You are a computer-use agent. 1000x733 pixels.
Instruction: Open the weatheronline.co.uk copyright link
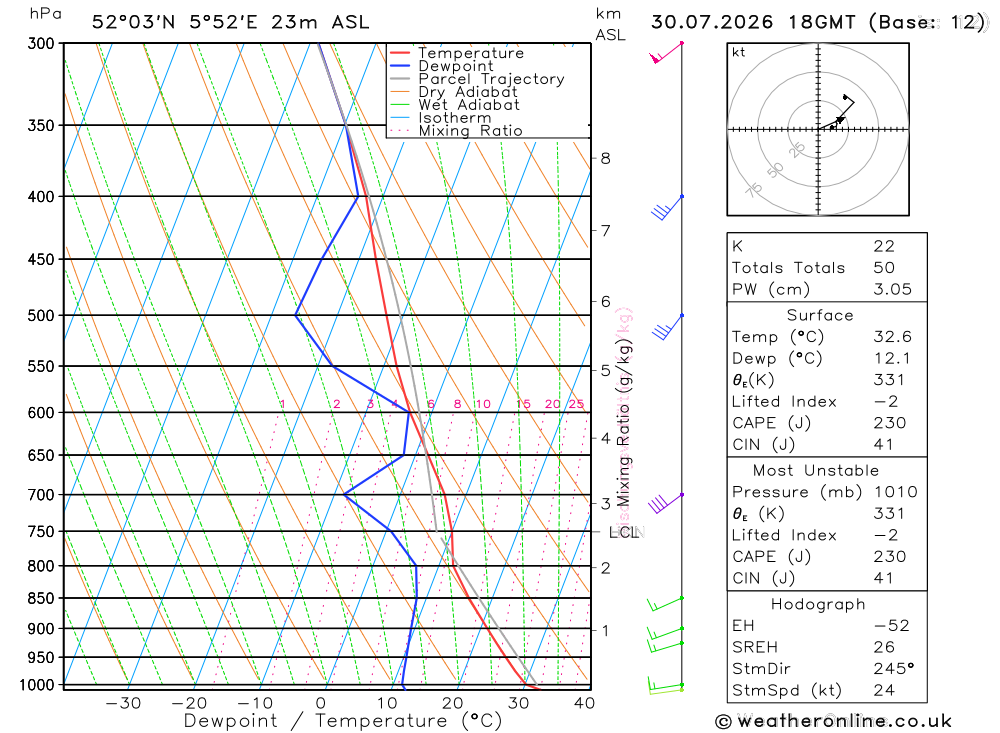coord(834,722)
